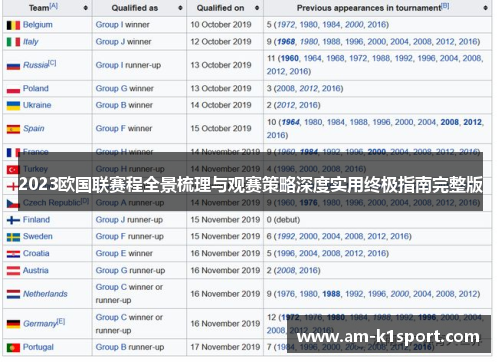Image resolution: width=500 pixels, height=362 pixels.
Task: Follow Group B link in Portugal row
Action: 111,347
